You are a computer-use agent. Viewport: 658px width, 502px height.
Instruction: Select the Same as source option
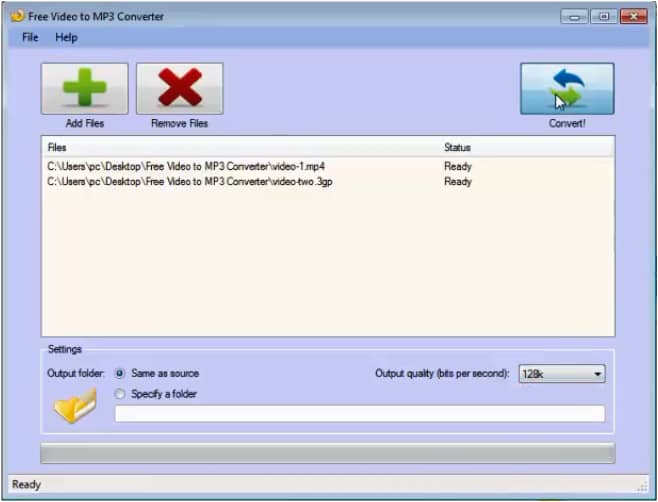(121, 373)
